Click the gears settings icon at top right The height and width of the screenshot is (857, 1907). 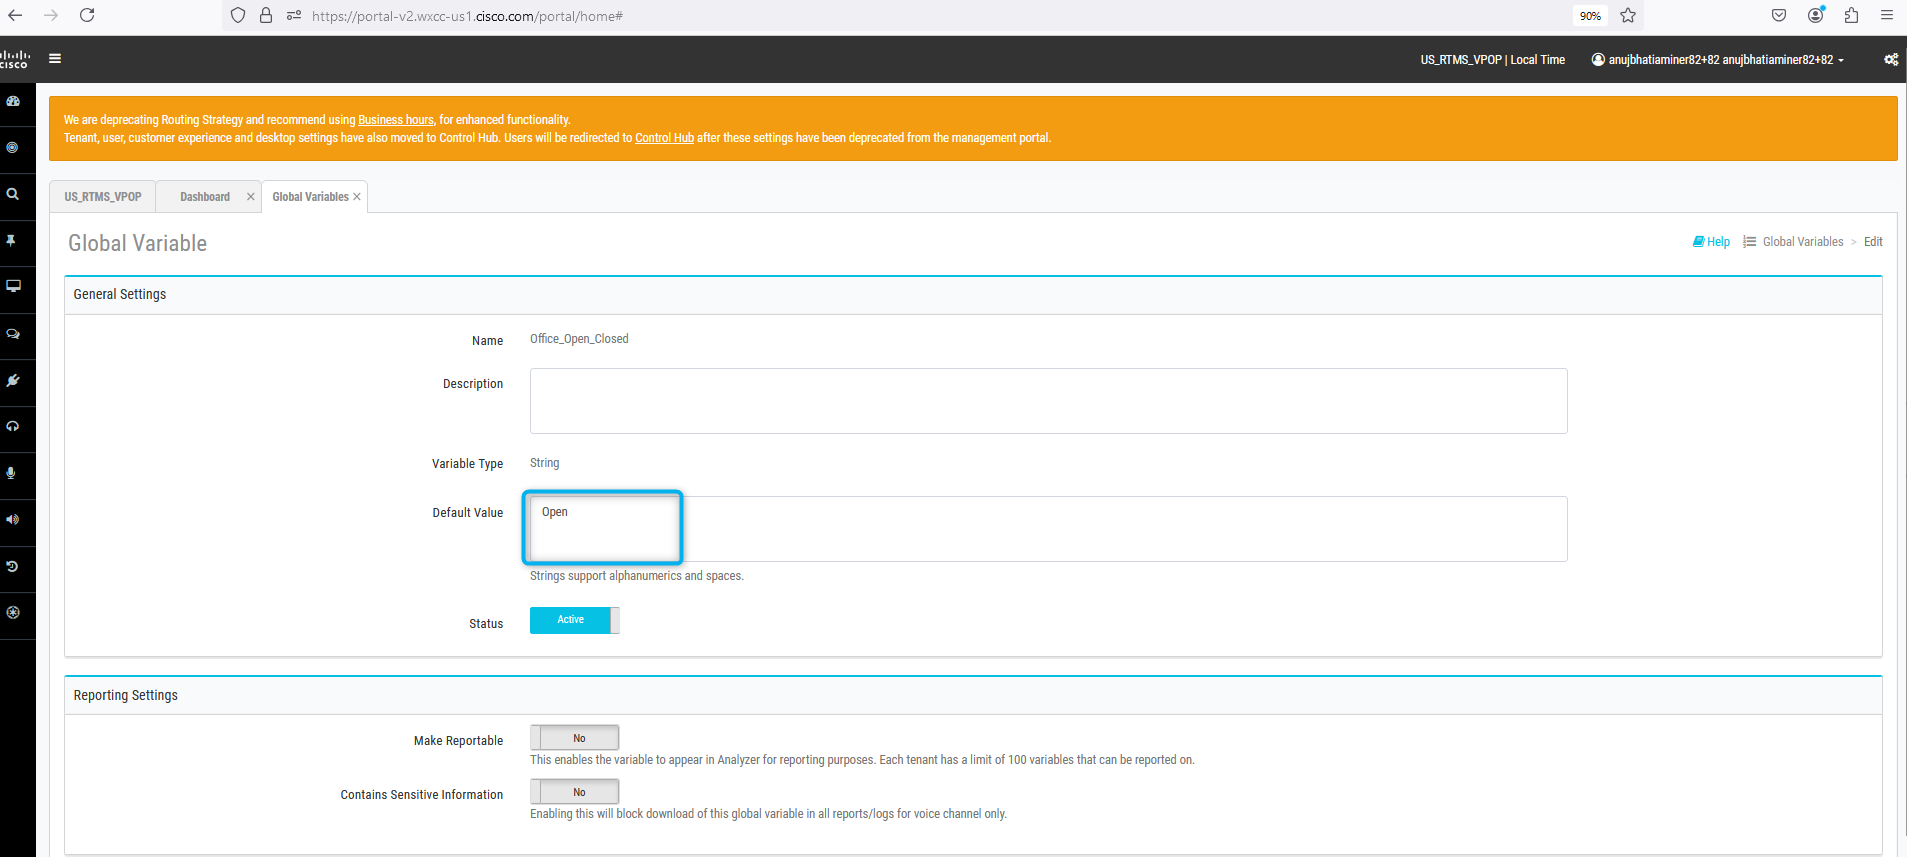(x=1890, y=60)
